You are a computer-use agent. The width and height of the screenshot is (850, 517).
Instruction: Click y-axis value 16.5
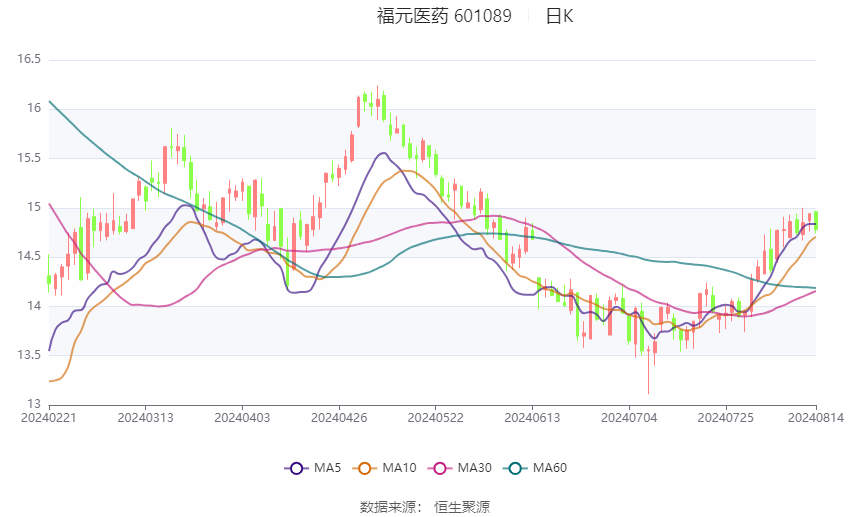(x=29, y=59)
